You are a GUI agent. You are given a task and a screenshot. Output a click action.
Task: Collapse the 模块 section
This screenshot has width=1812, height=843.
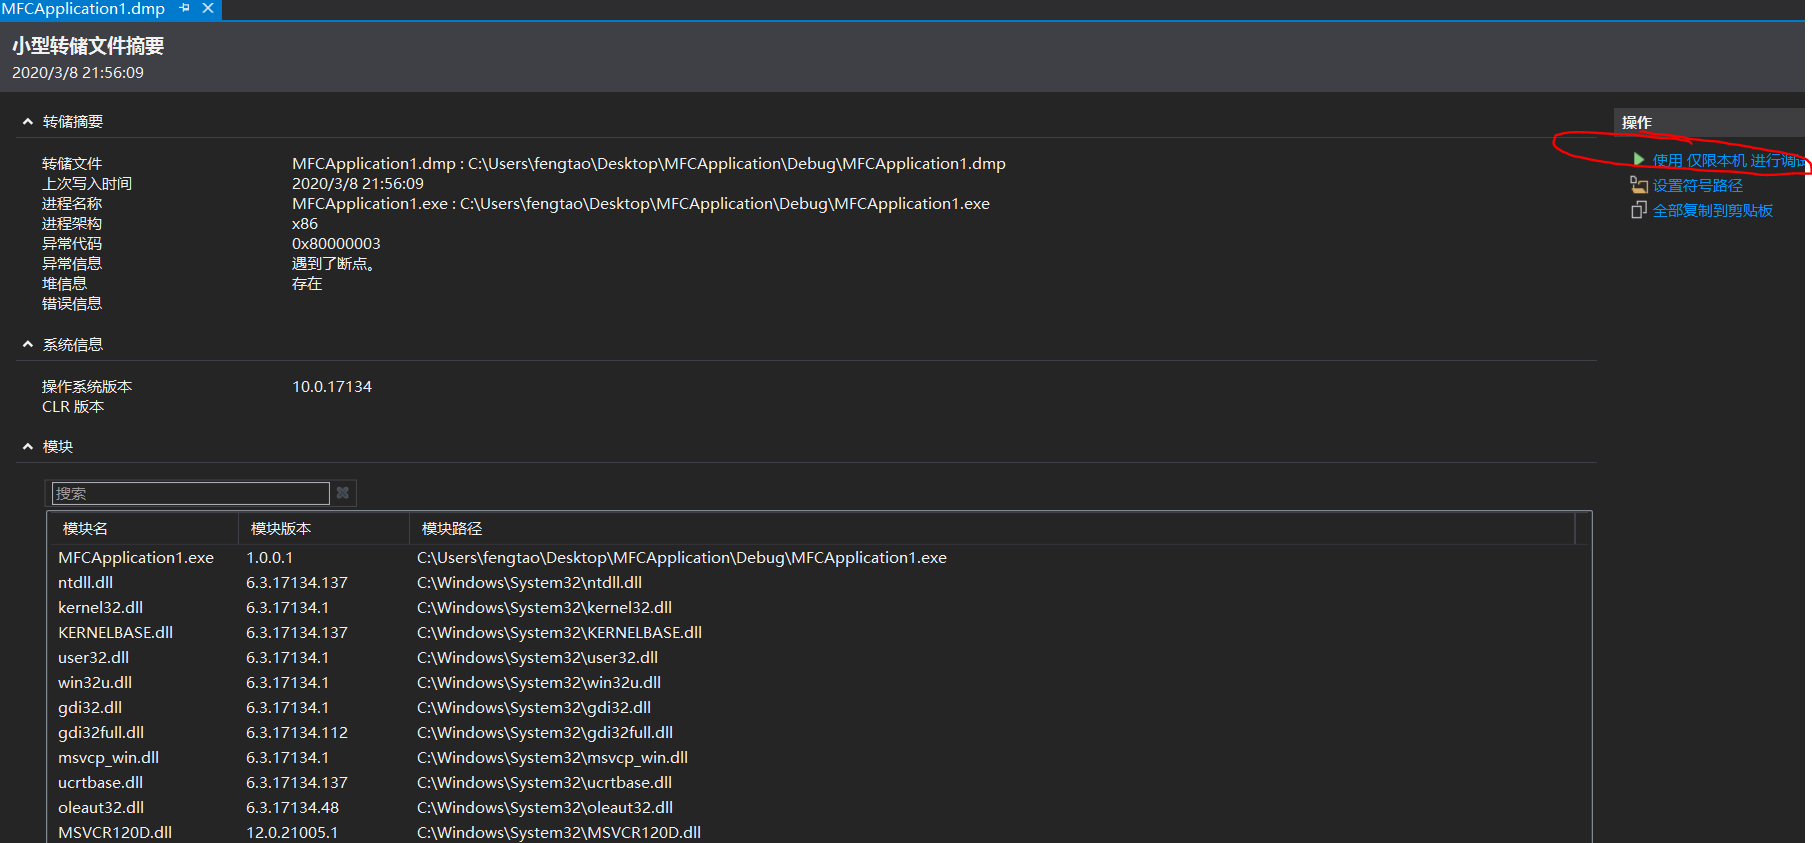click(28, 447)
